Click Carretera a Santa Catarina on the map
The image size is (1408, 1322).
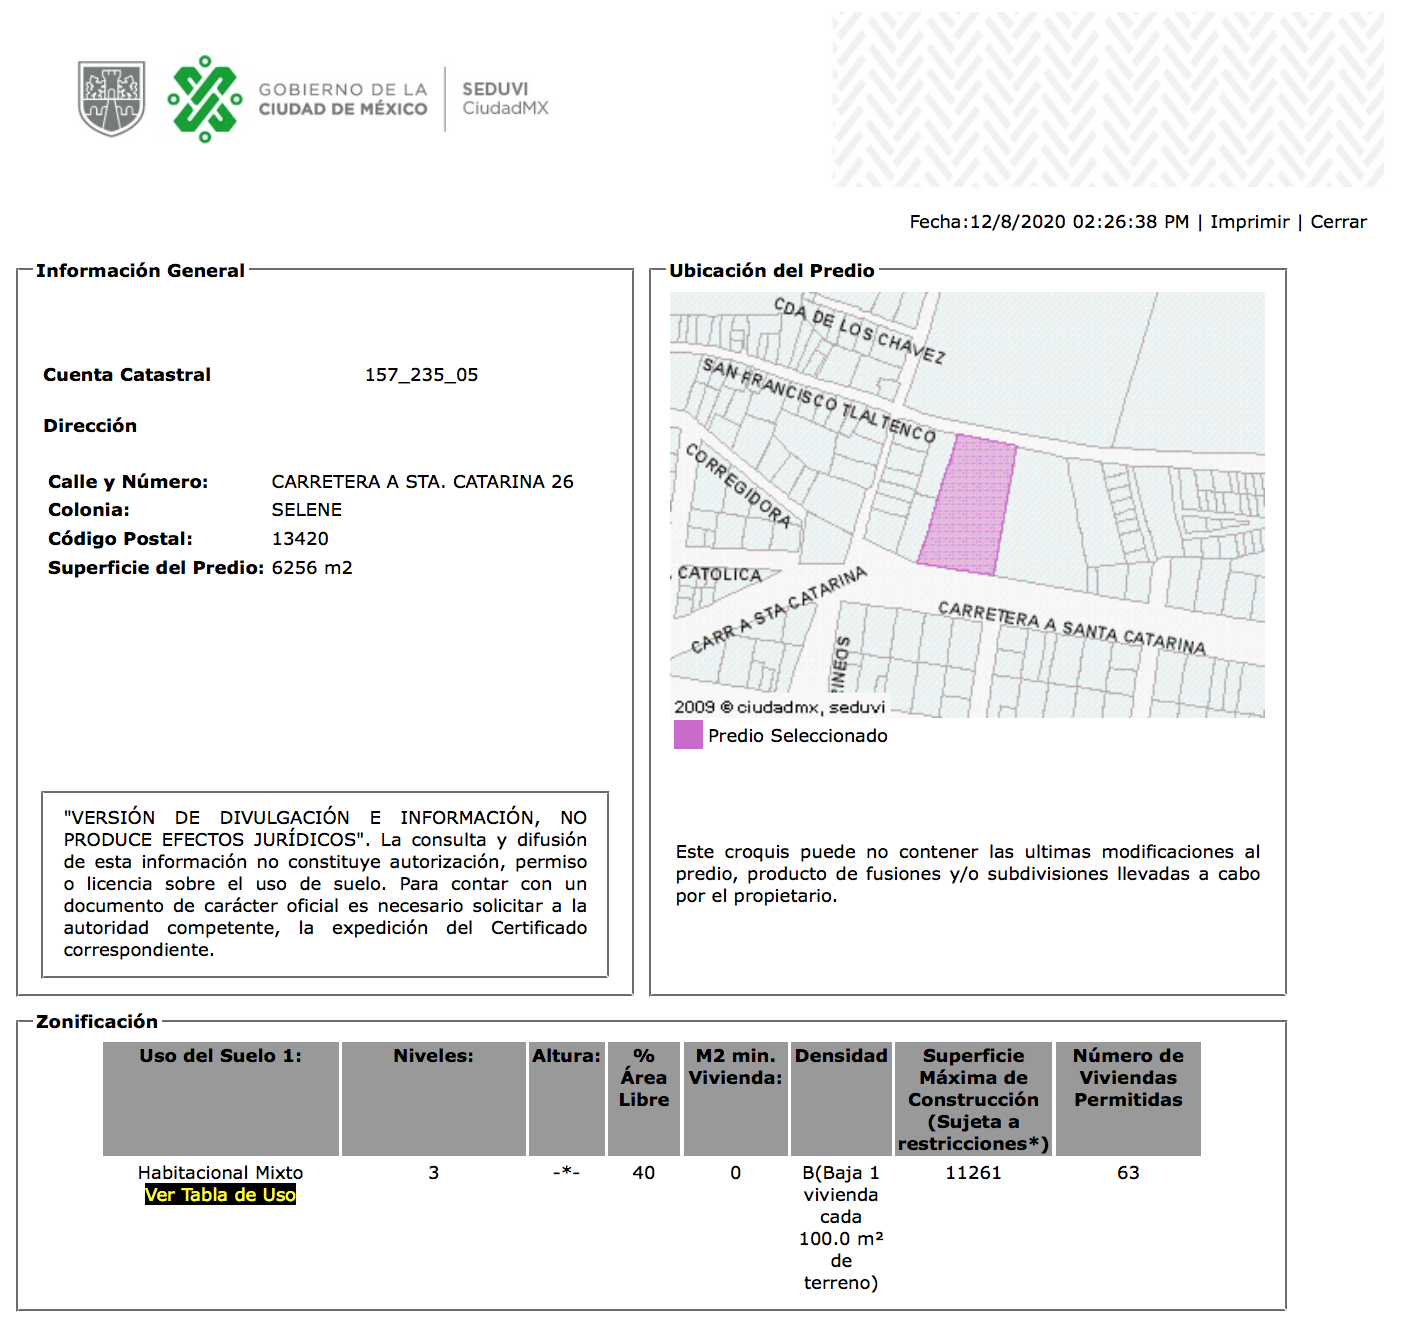pos(1075,620)
